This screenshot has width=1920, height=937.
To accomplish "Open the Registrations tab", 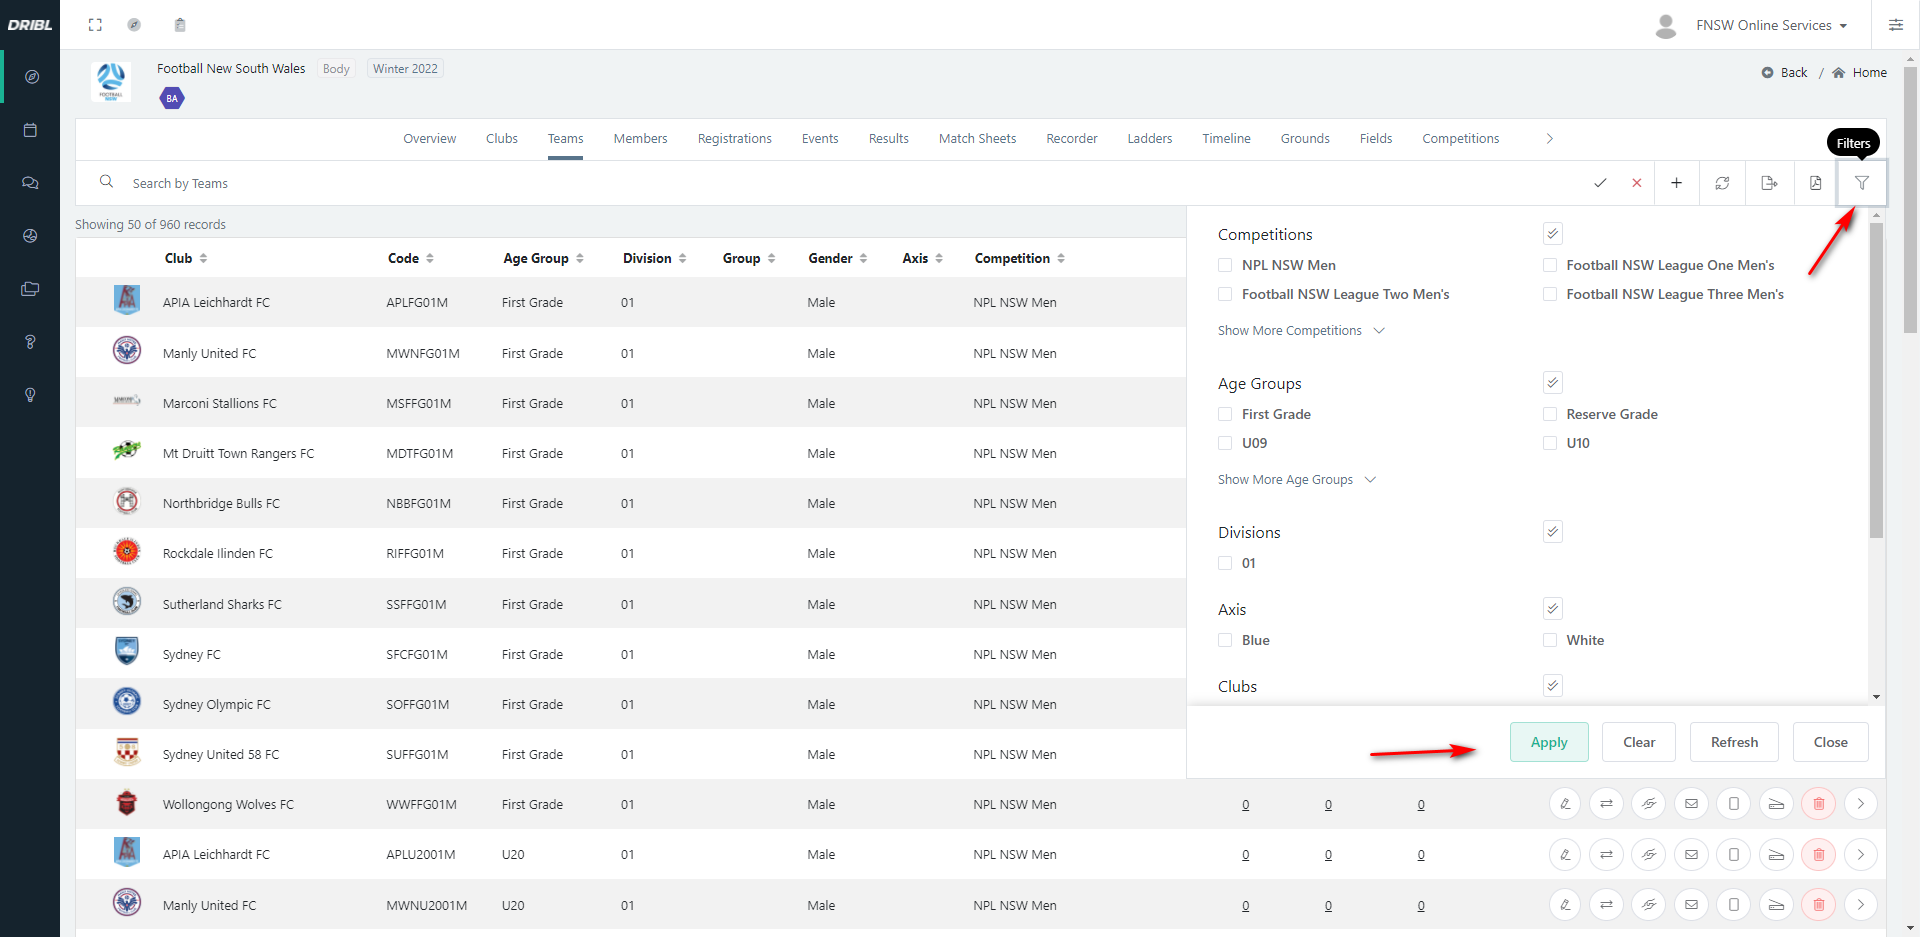I will [x=734, y=138].
